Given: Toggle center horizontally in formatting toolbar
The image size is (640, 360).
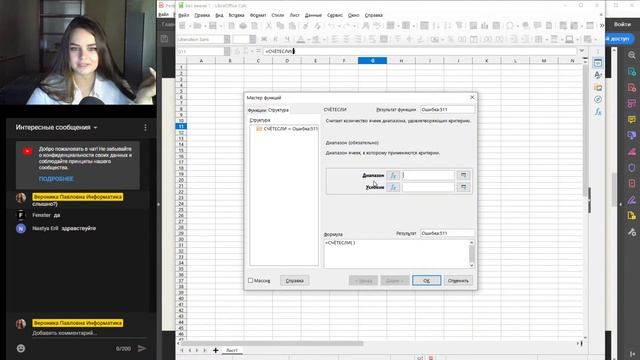Looking at the screenshot, I should [346, 40].
